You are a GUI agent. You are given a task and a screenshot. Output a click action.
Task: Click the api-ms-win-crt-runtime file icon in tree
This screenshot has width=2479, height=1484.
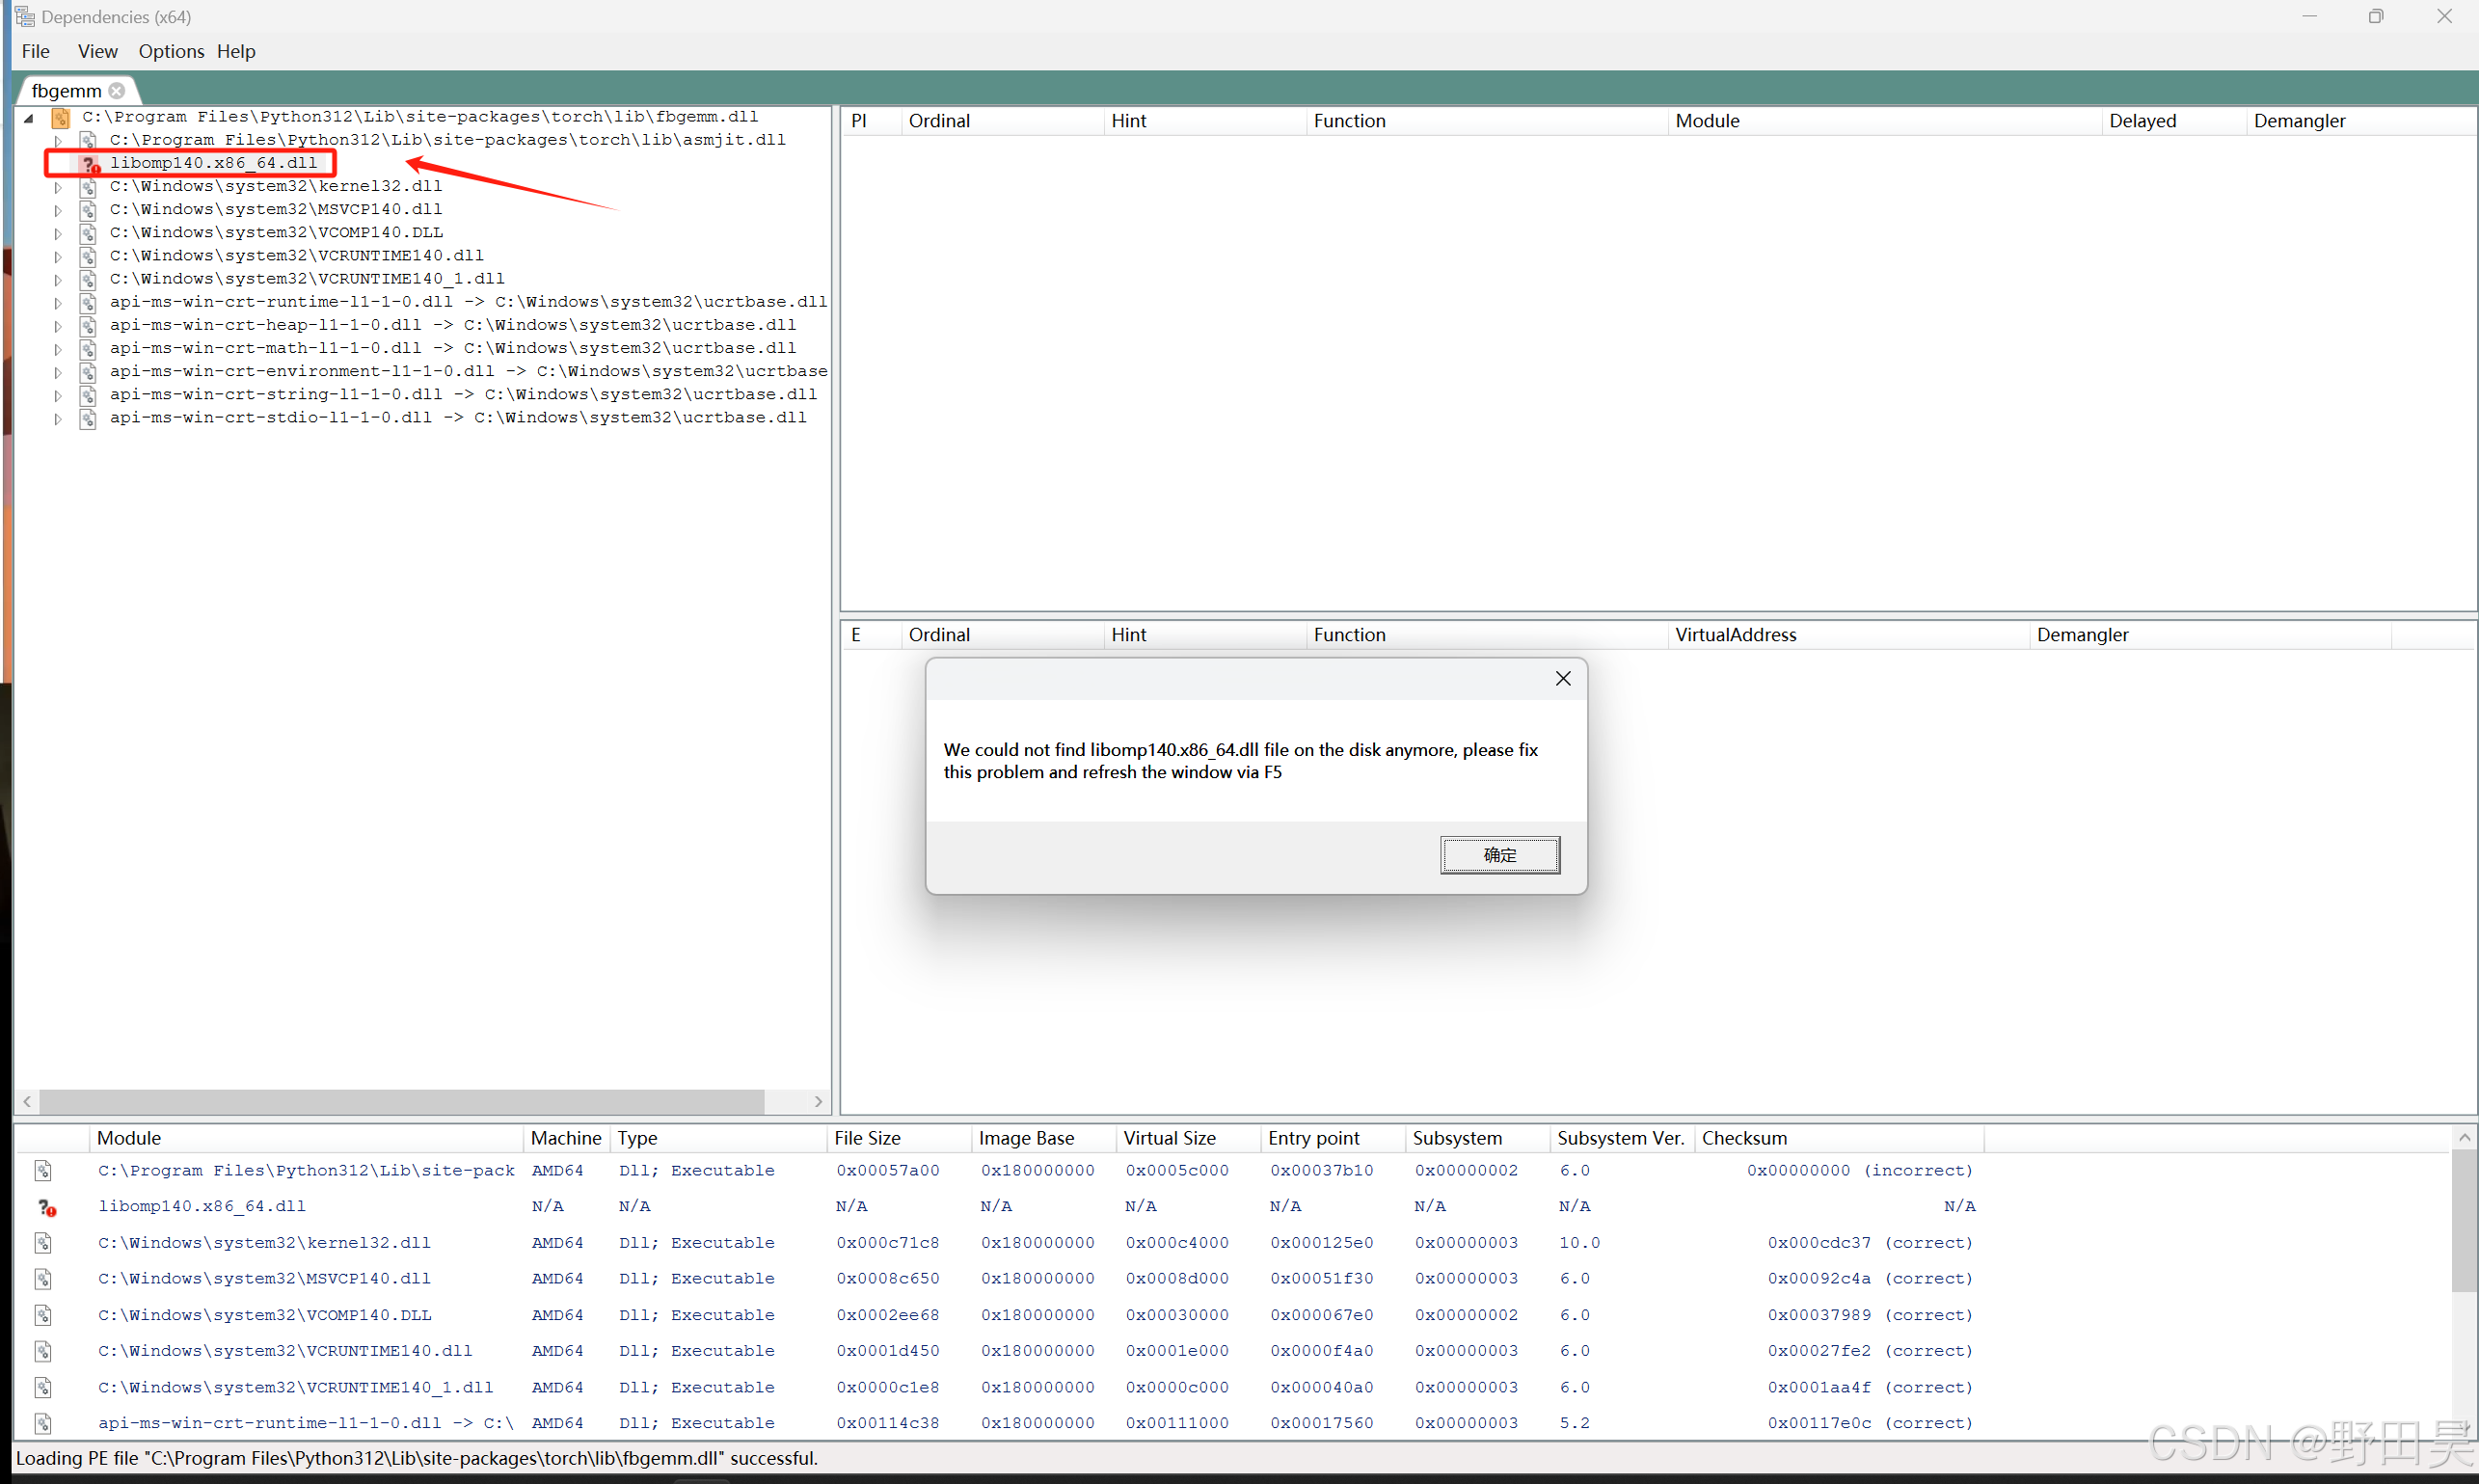(x=88, y=302)
